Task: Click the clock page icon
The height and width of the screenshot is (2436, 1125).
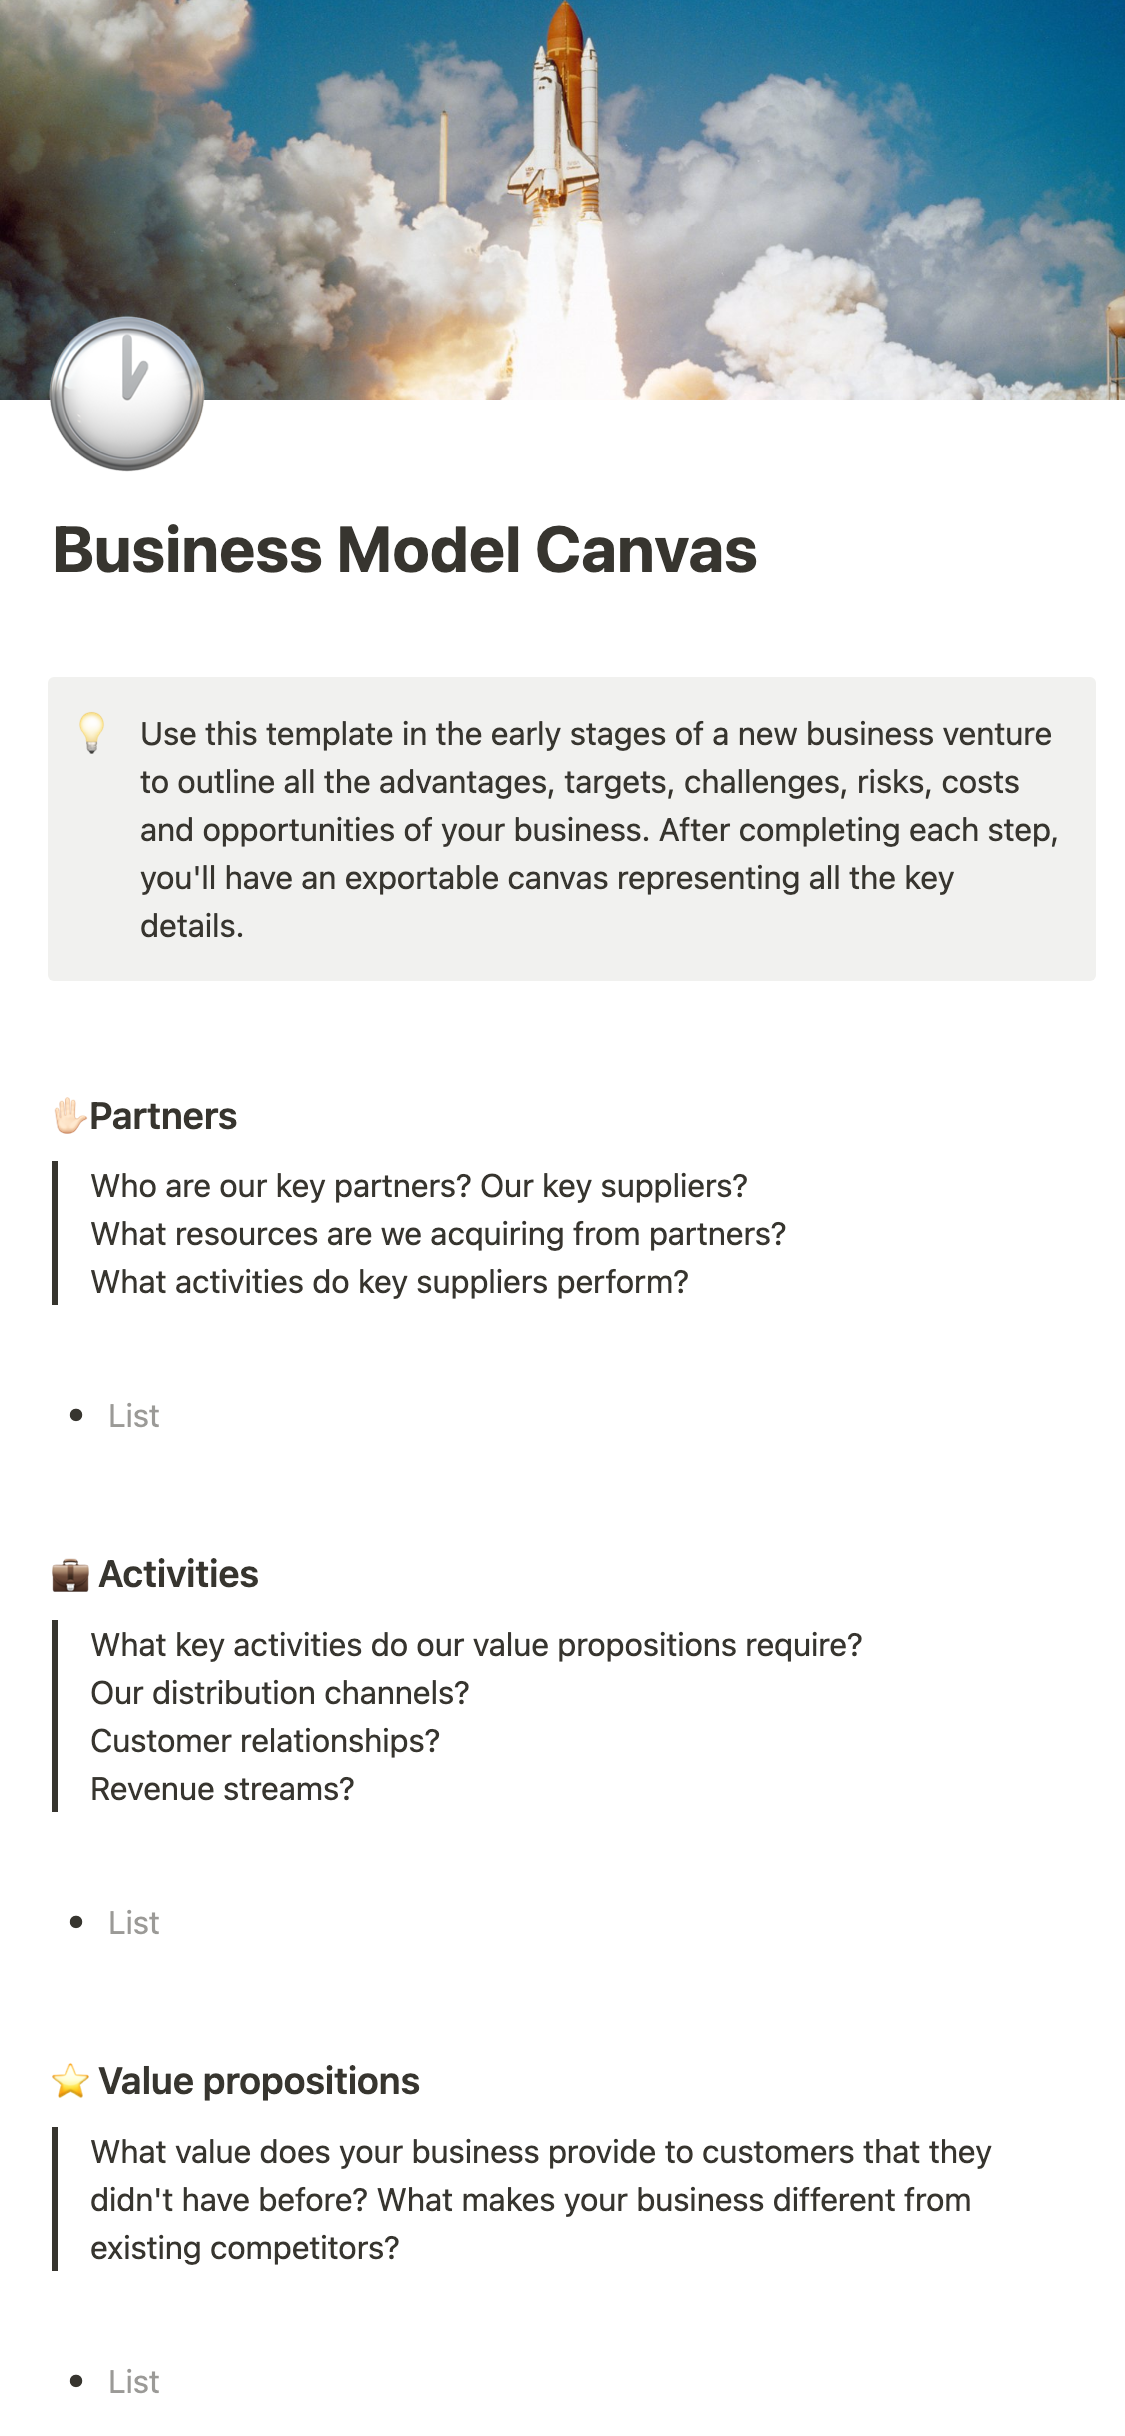Action: [127, 393]
